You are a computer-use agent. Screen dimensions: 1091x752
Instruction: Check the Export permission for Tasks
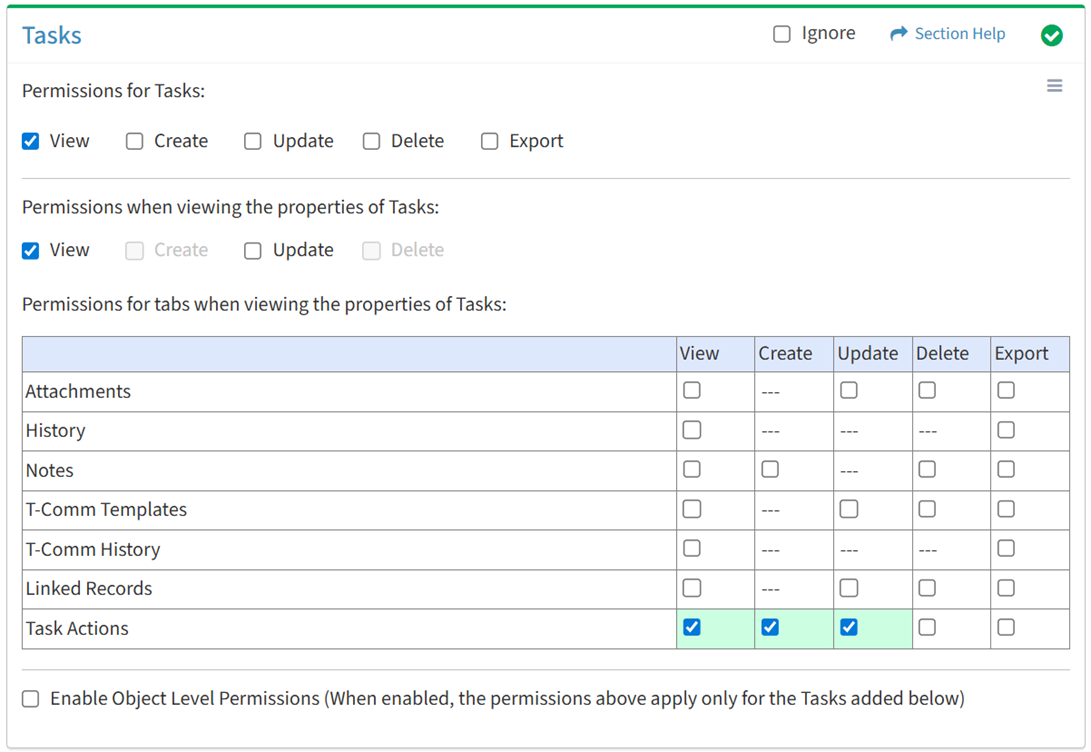tap(490, 141)
